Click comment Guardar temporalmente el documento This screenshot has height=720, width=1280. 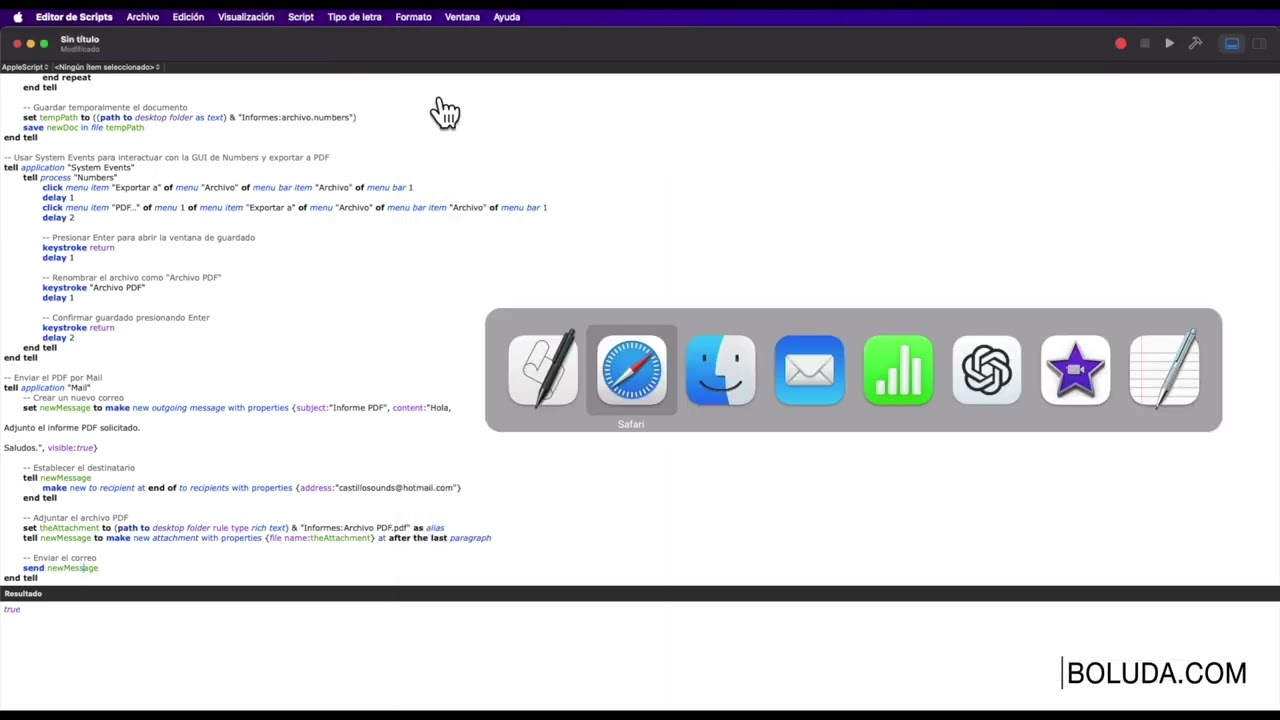[x=105, y=108]
